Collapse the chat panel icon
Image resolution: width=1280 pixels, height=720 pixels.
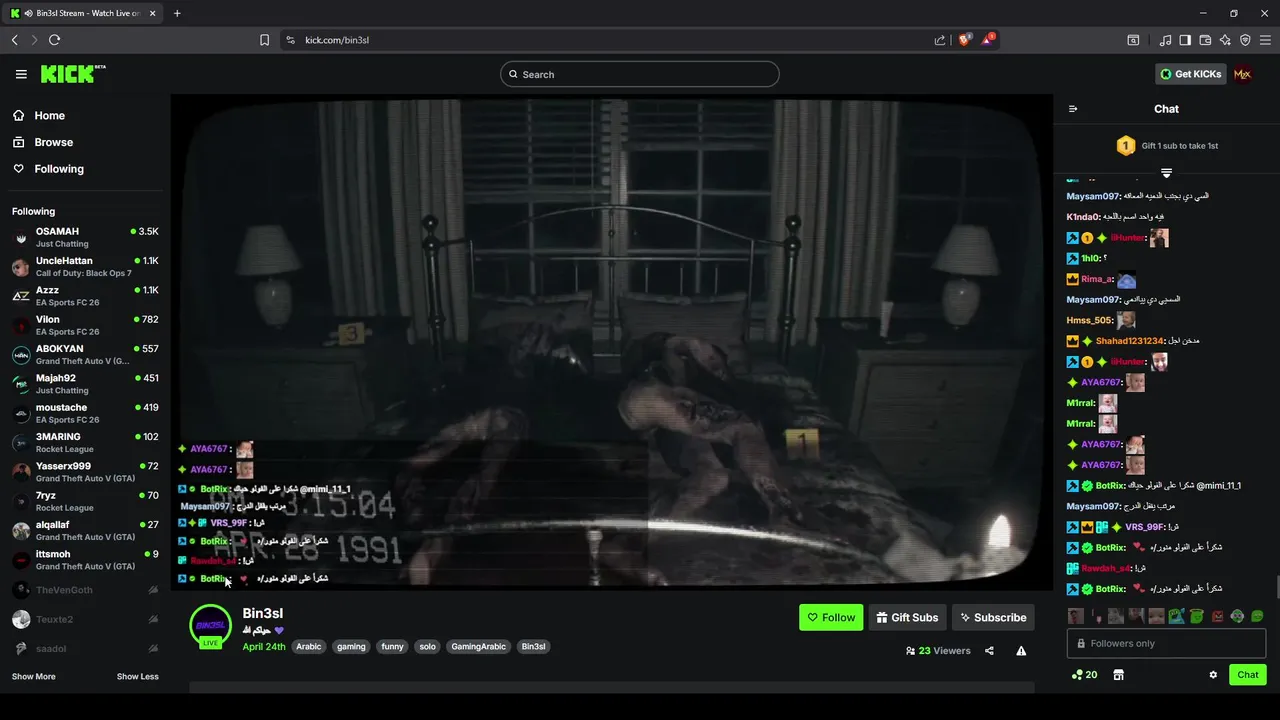(x=1073, y=109)
